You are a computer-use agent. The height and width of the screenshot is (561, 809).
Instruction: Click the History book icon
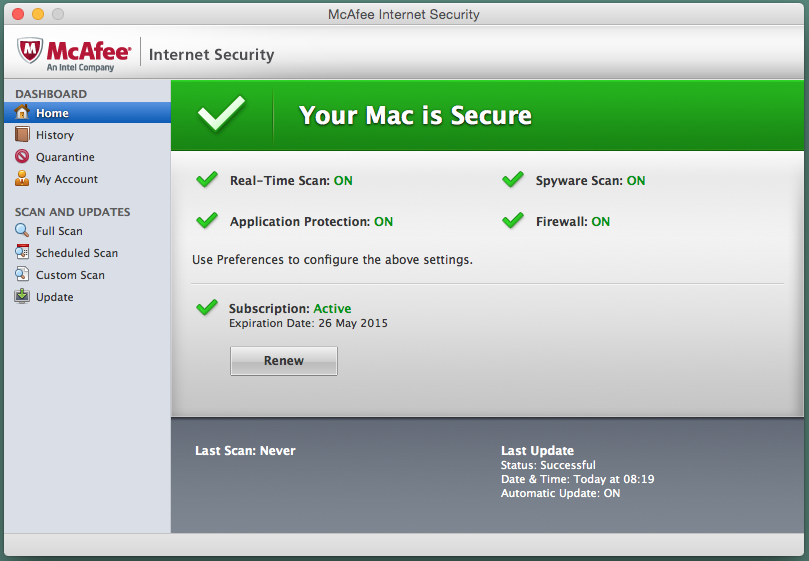pyautogui.click(x=22, y=135)
